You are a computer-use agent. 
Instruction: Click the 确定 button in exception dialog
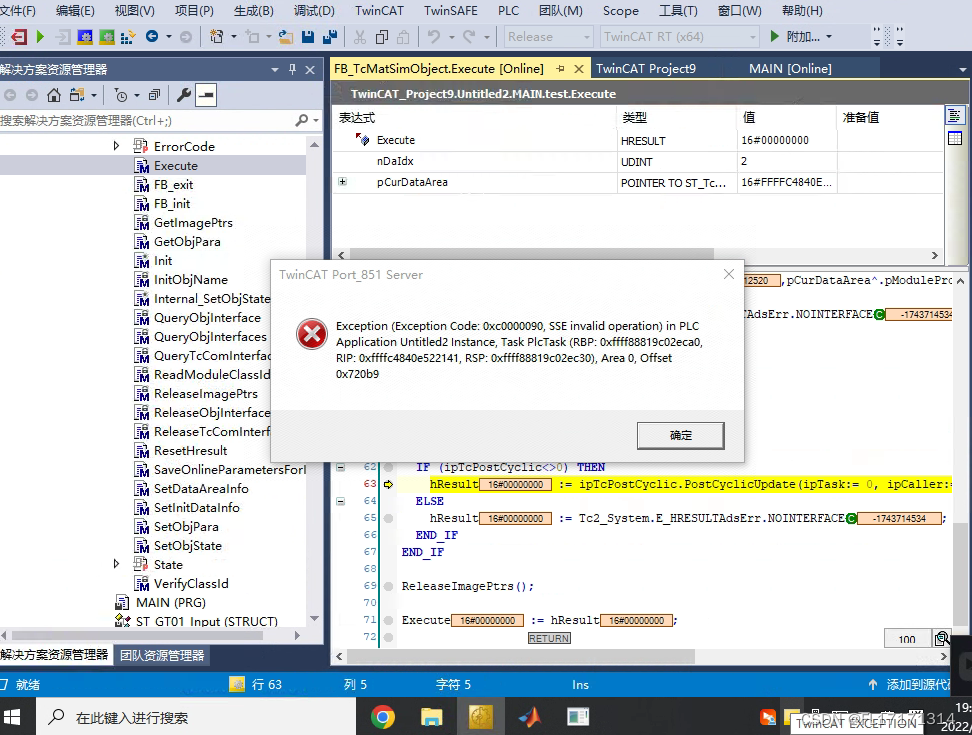point(680,436)
